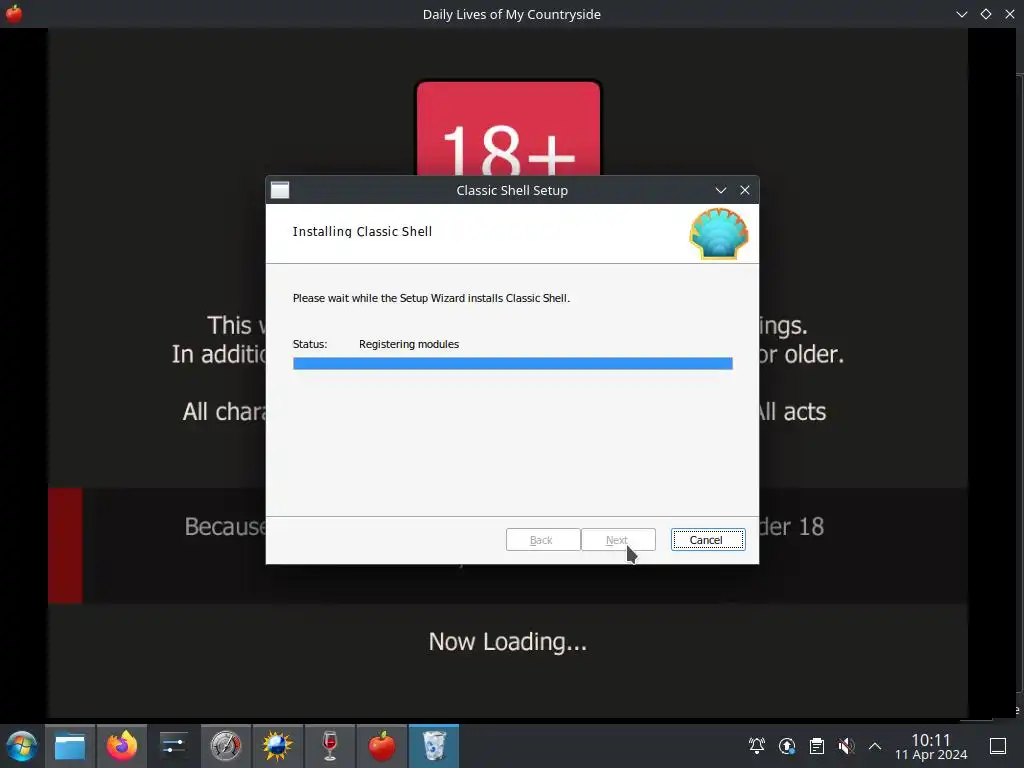Click the red 18+ badge in game window
Image resolution: width=1024 pixels, height=768 pixels.
(x=508, y=129)
